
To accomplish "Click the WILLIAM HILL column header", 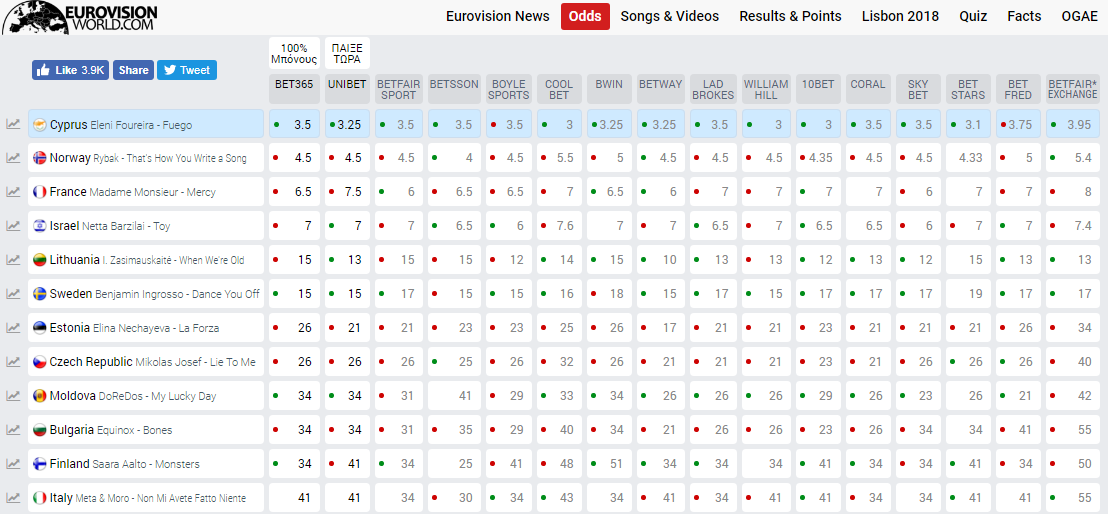I will click(x=766, y=89).
